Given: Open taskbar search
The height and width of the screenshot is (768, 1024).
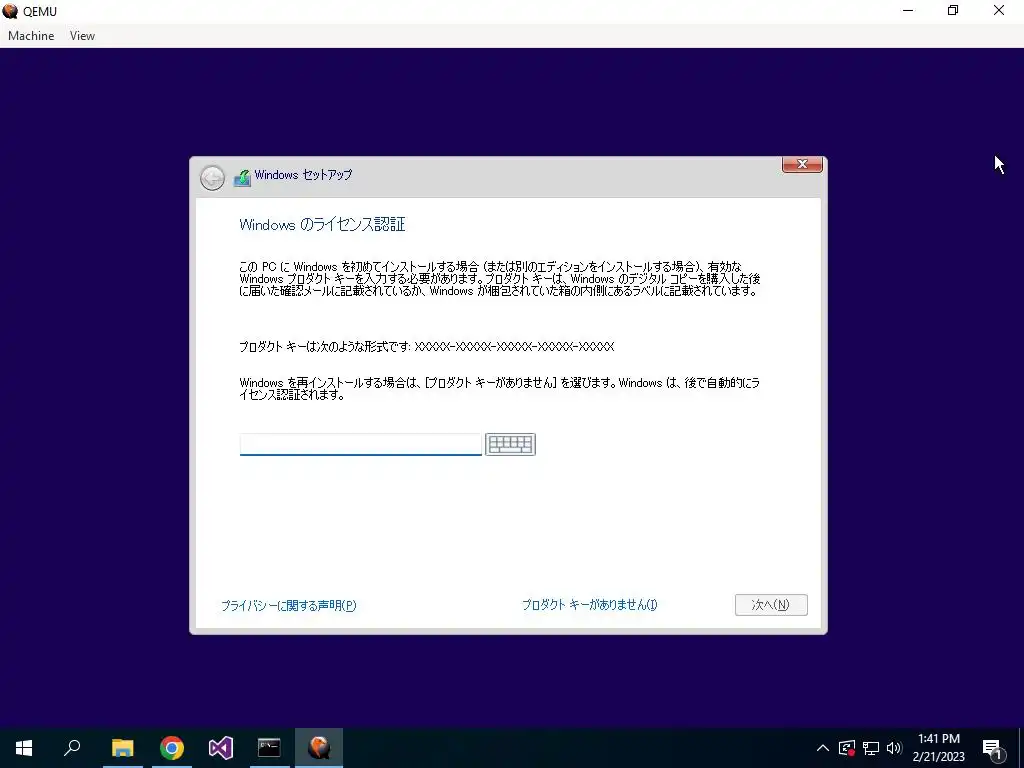Looking at the screenshot, I should (x=72, y=748).
